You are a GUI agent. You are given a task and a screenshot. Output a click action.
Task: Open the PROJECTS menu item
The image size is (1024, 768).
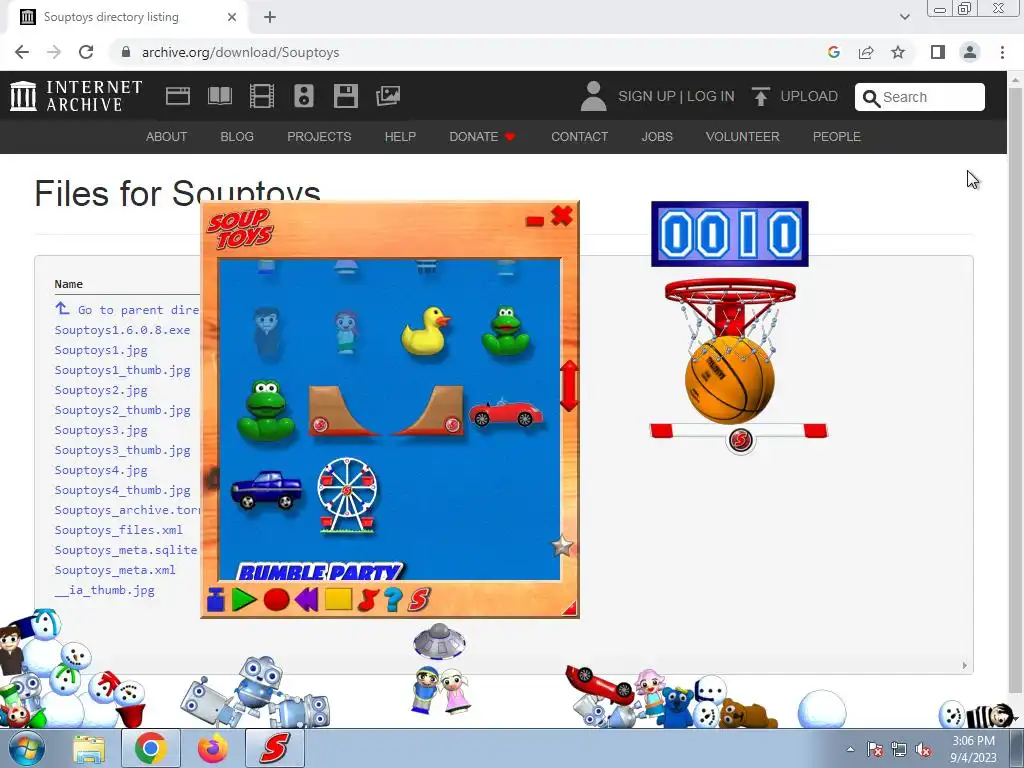click(x=319, y=136)
